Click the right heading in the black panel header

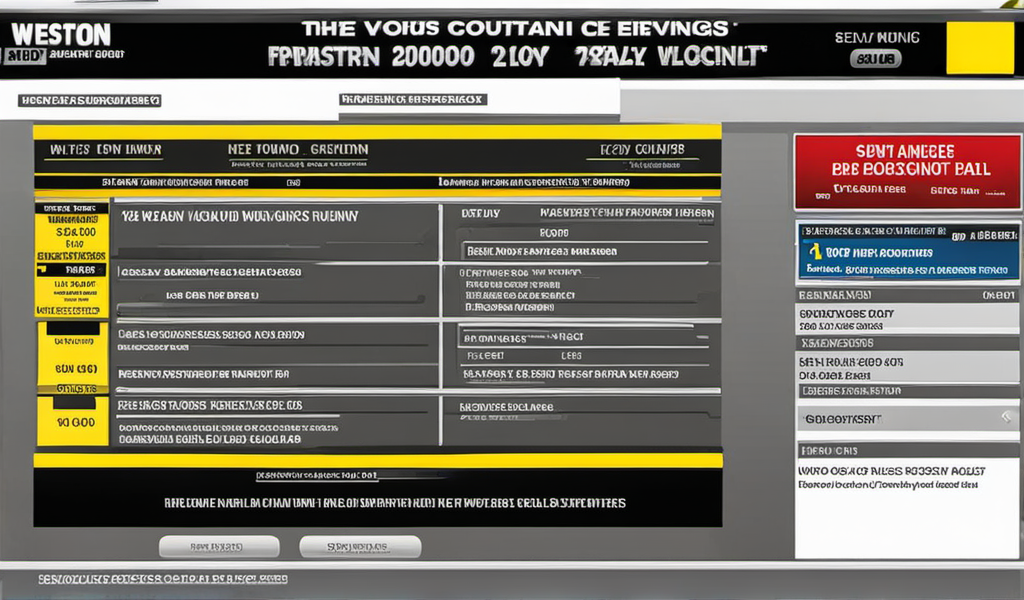click(642, 150)
